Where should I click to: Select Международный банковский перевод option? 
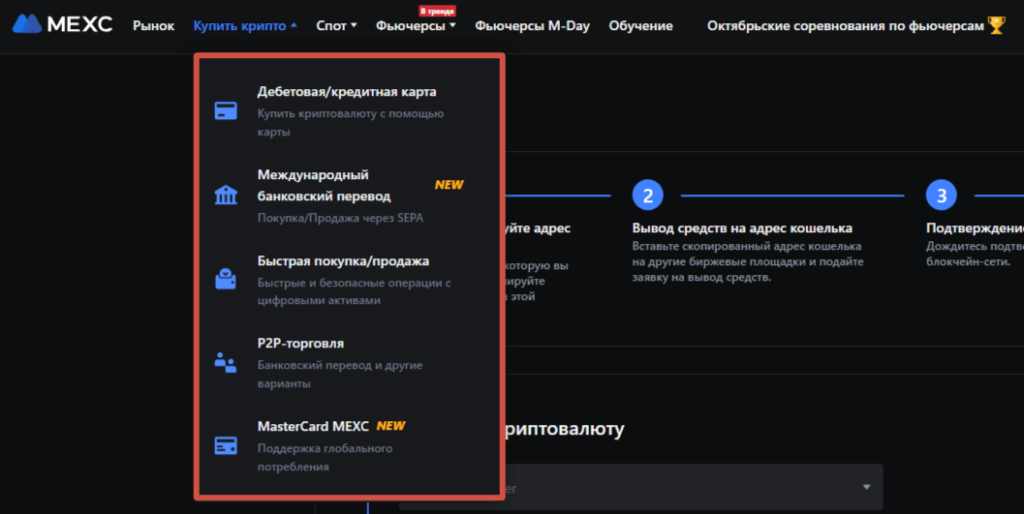click(324, 185)
